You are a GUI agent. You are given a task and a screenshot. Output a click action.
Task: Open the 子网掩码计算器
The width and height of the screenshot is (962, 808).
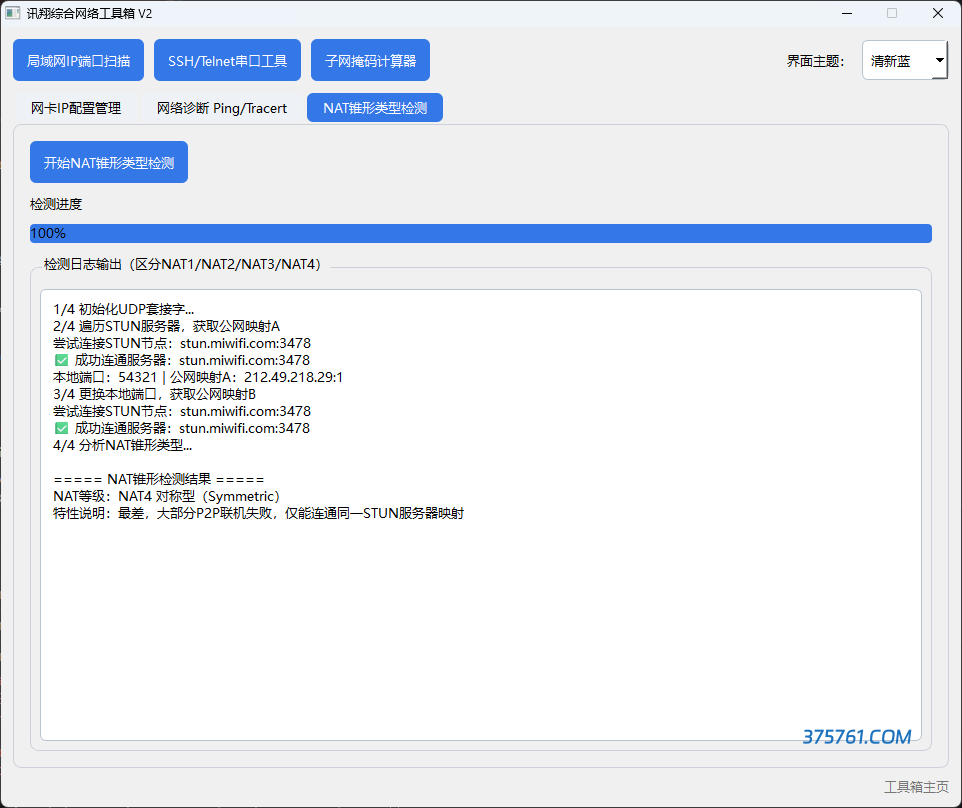pos(370,60)
